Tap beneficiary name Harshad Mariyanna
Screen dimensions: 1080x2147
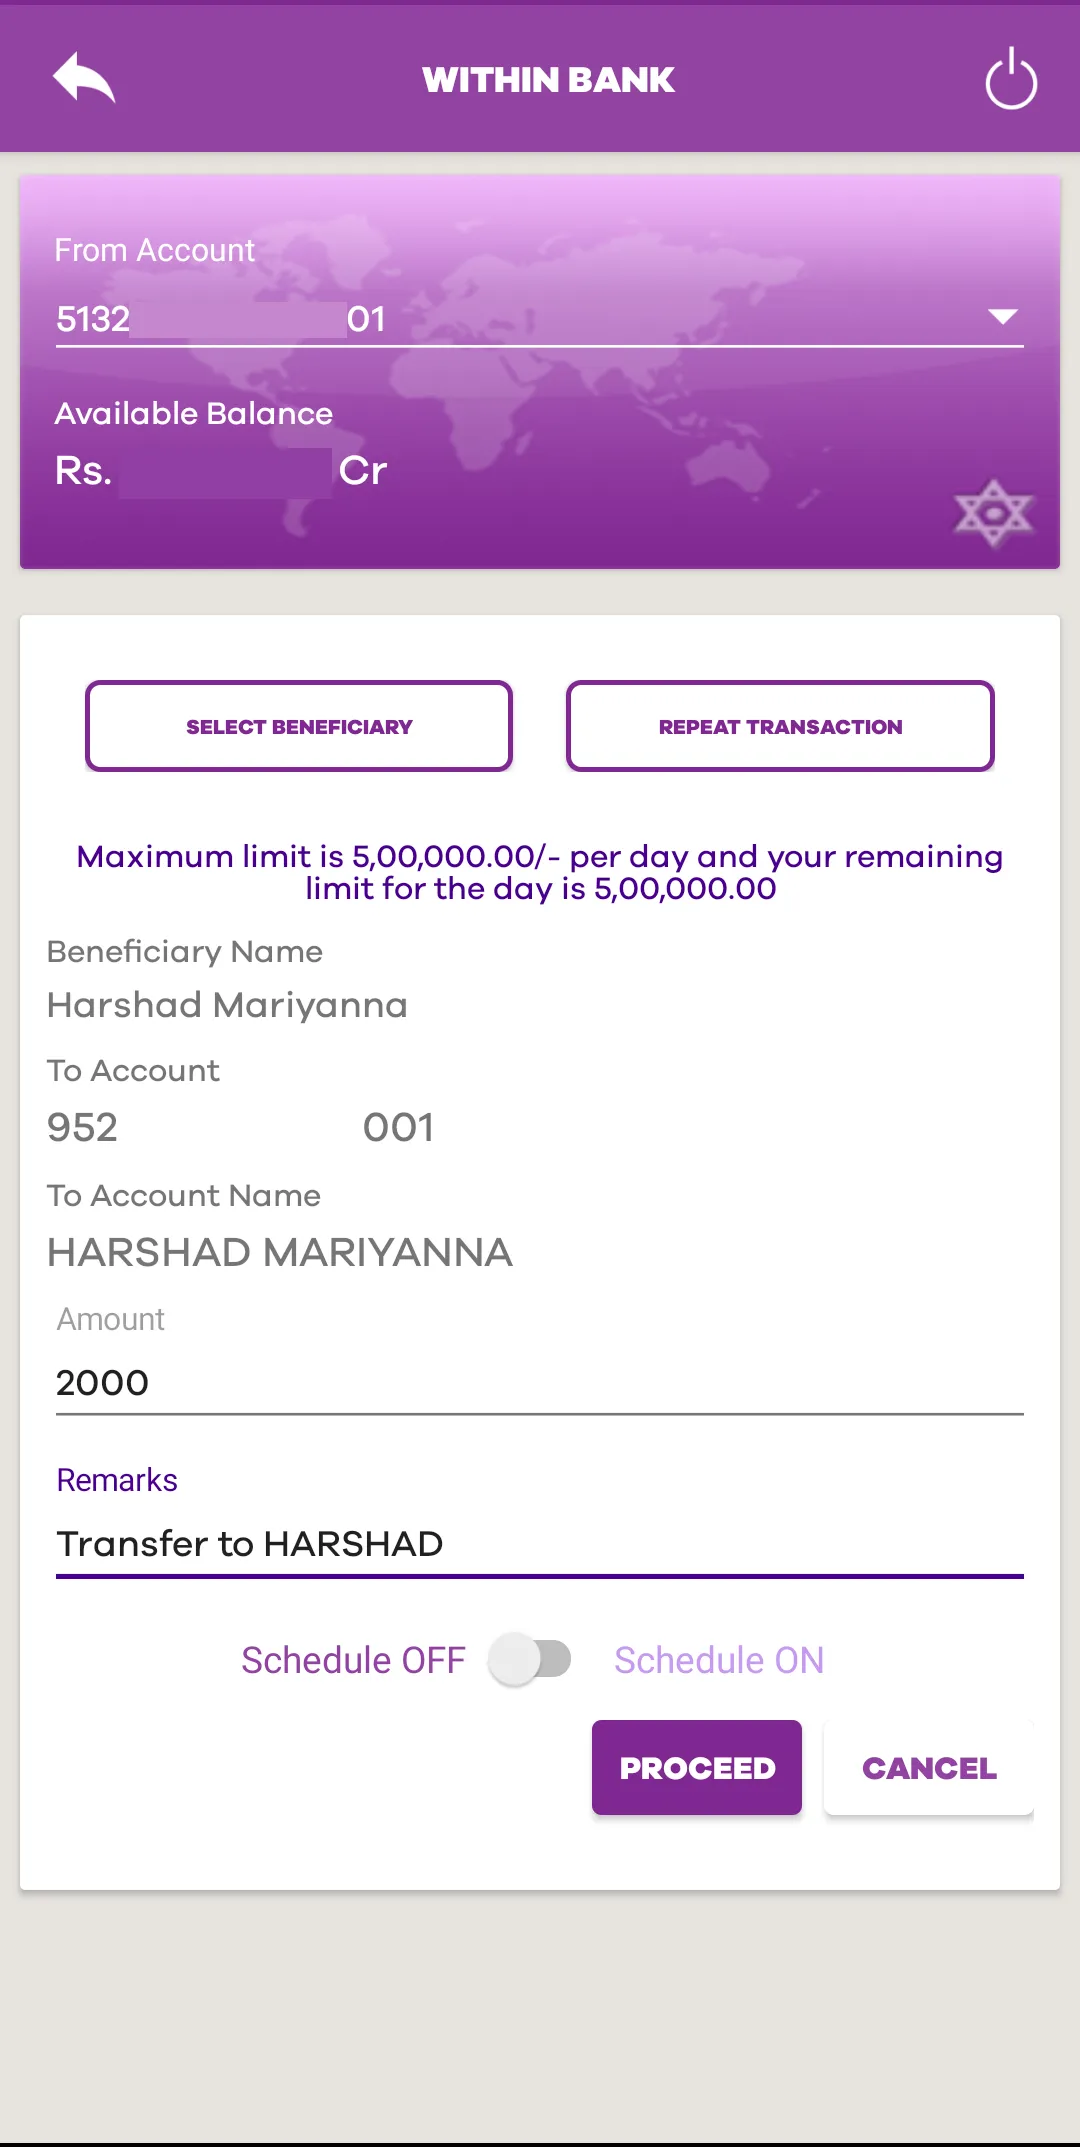point(227,1005)
